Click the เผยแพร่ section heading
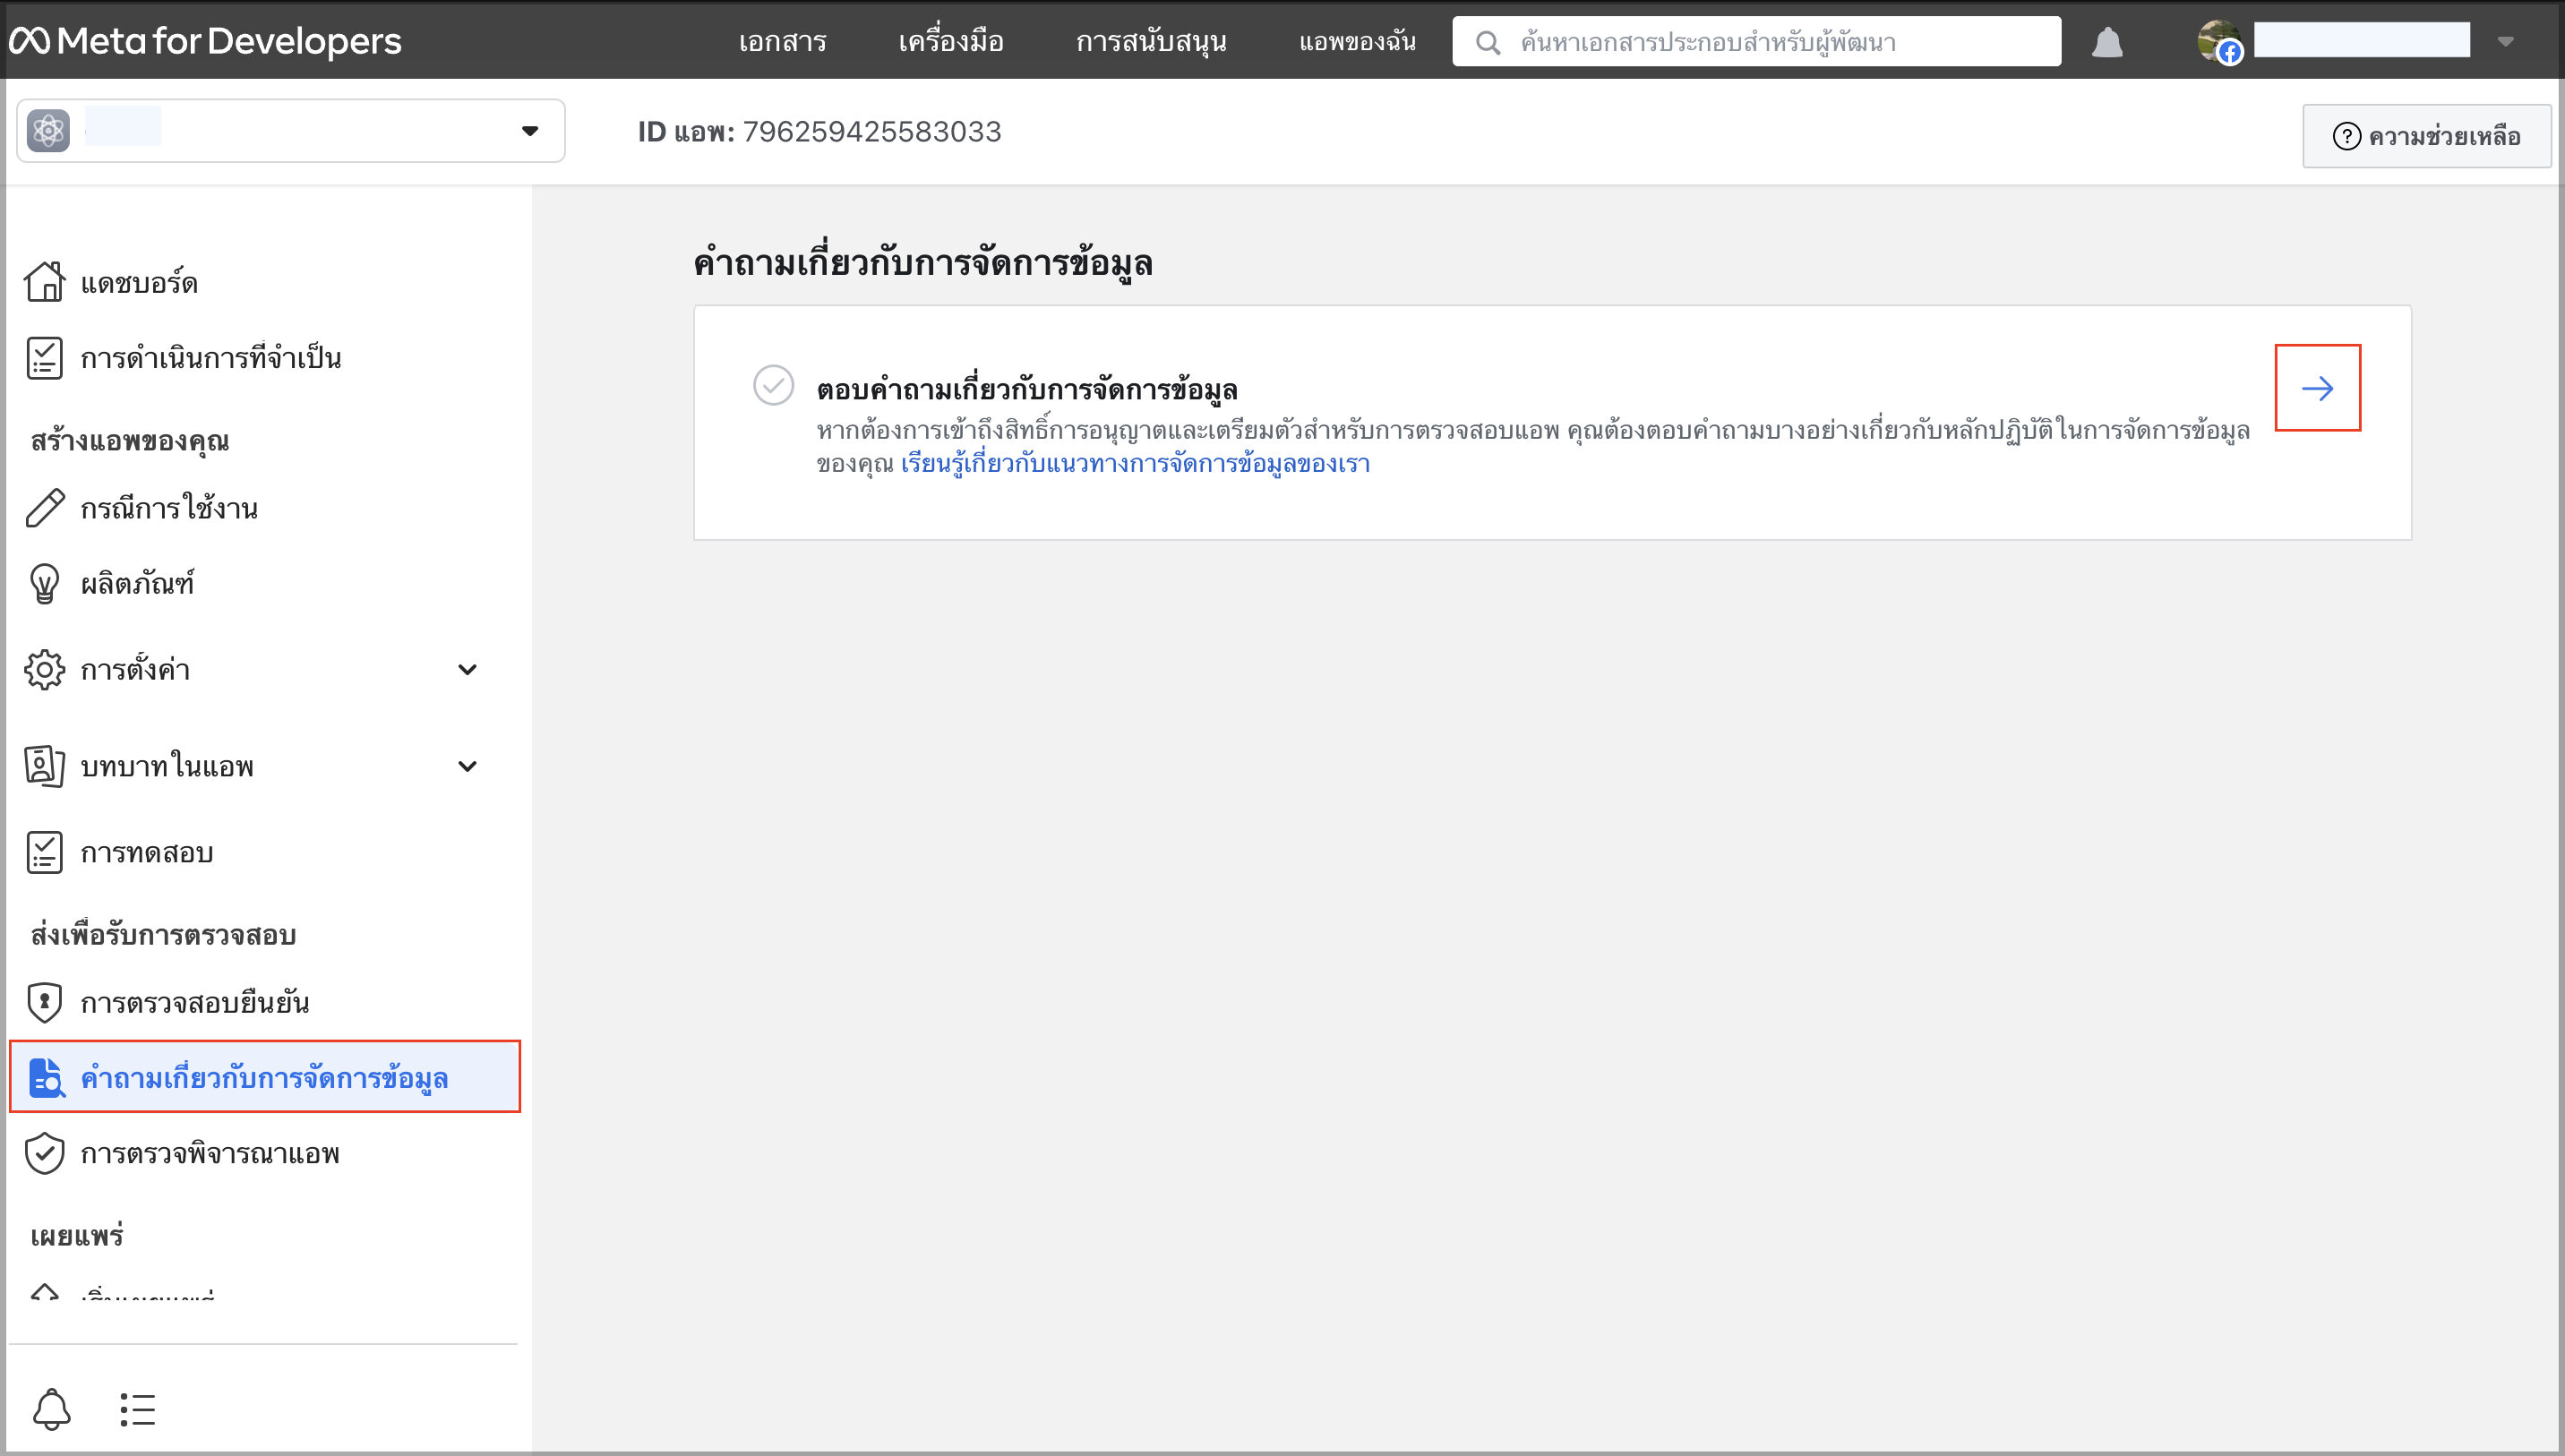Image resolution: width=2565 pixels, height=1456 pixels. coord(77,1236)
